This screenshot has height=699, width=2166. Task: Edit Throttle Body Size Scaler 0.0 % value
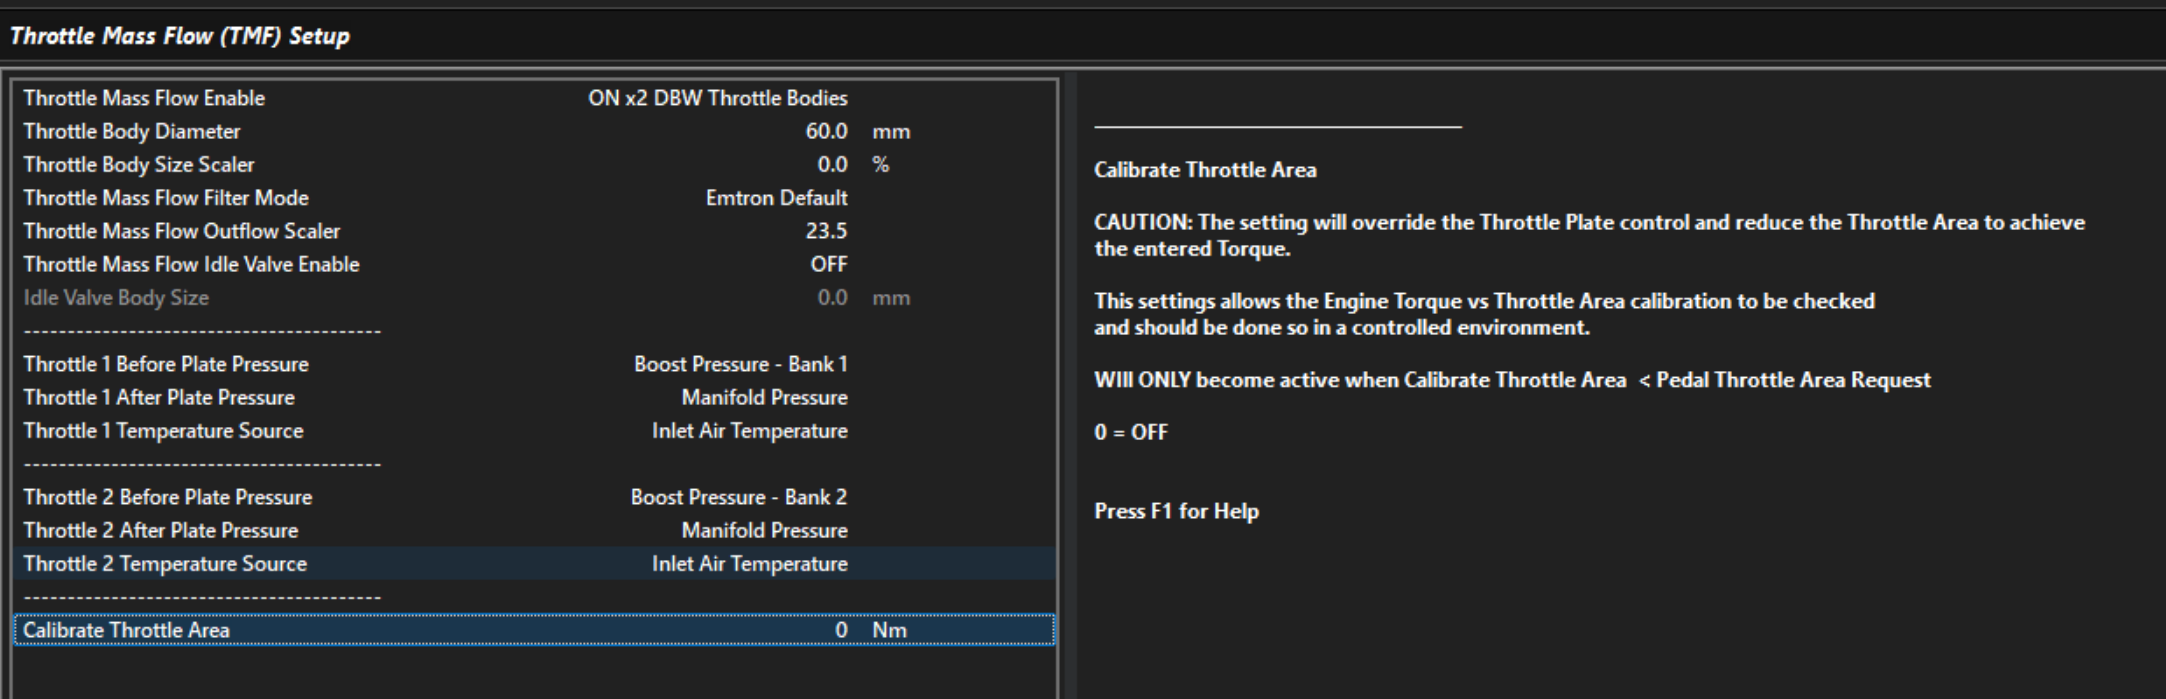point(832,164)
